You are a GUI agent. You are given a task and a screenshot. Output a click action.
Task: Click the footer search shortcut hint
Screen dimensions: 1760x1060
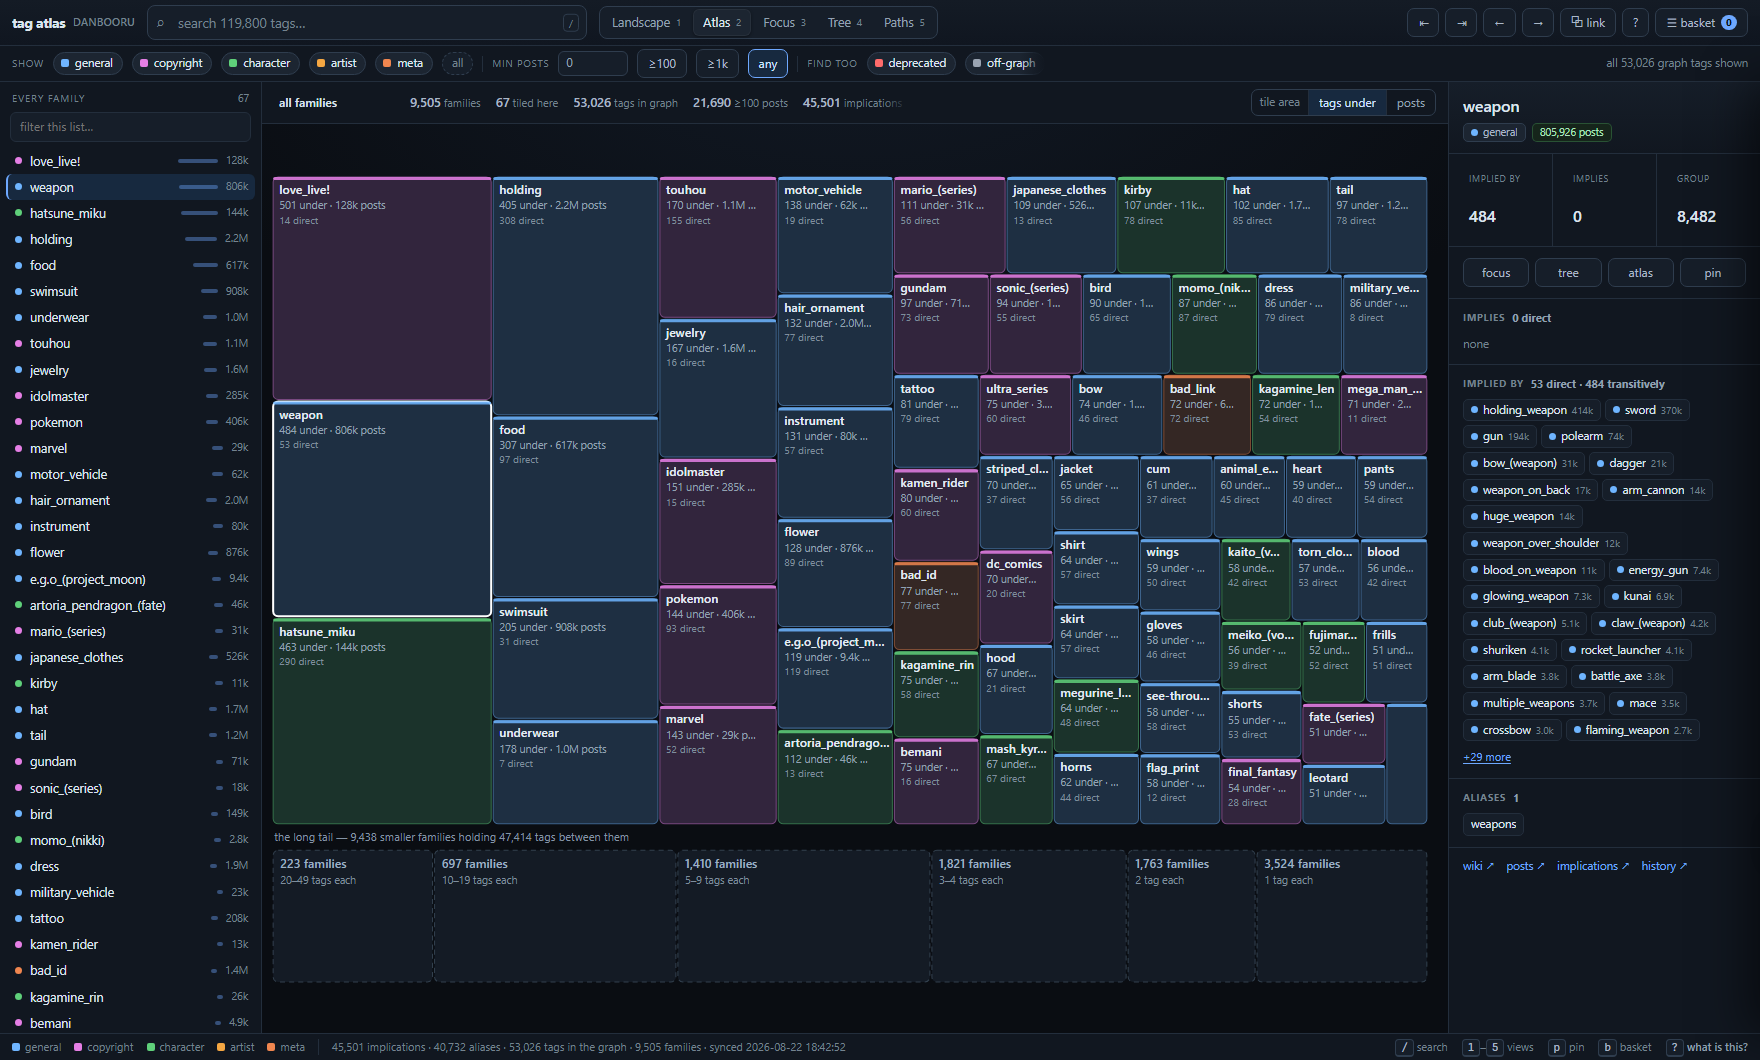pyautogui.click(x=1423, y=1047)
